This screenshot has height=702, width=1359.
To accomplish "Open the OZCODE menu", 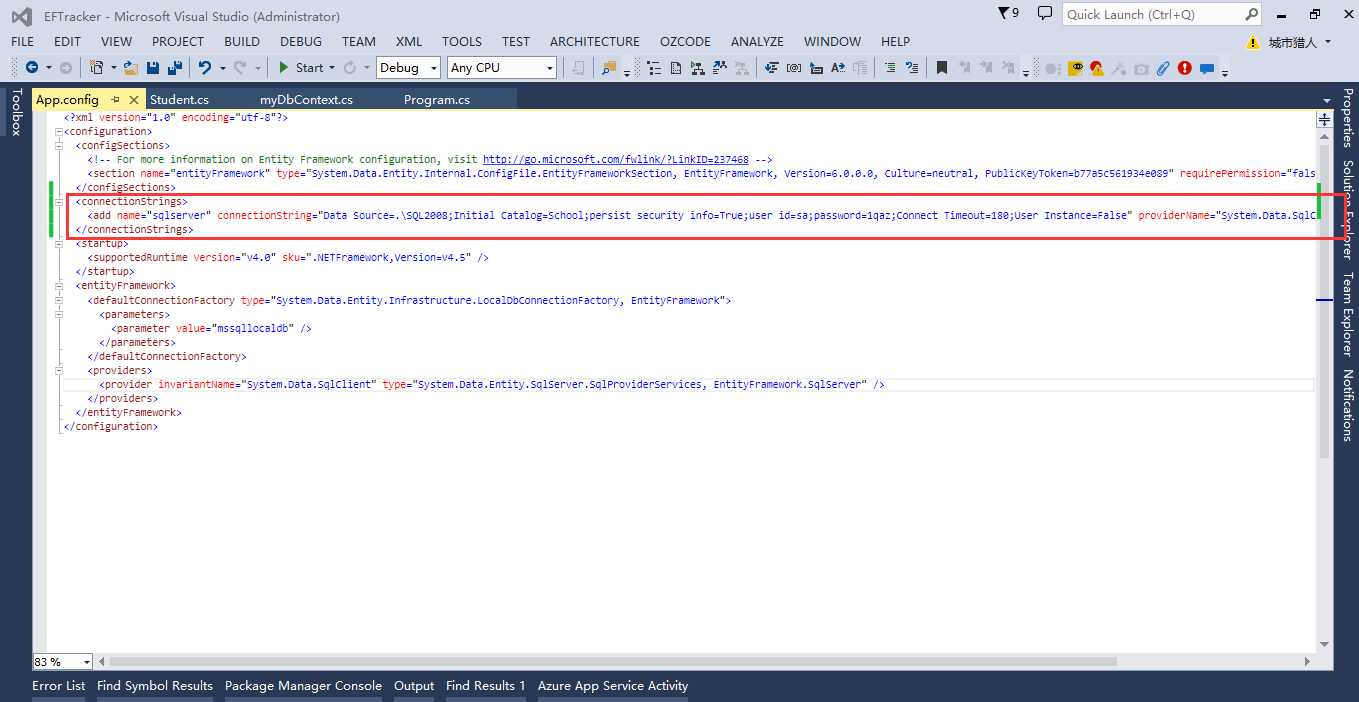I will [x=685, y=41].
